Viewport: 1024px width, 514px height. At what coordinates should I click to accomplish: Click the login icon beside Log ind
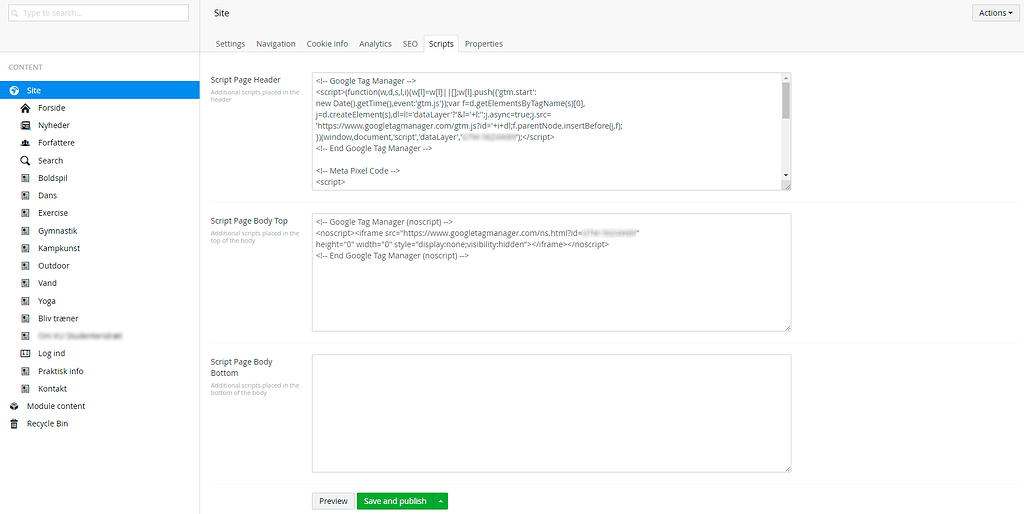[x=25, y=353]
